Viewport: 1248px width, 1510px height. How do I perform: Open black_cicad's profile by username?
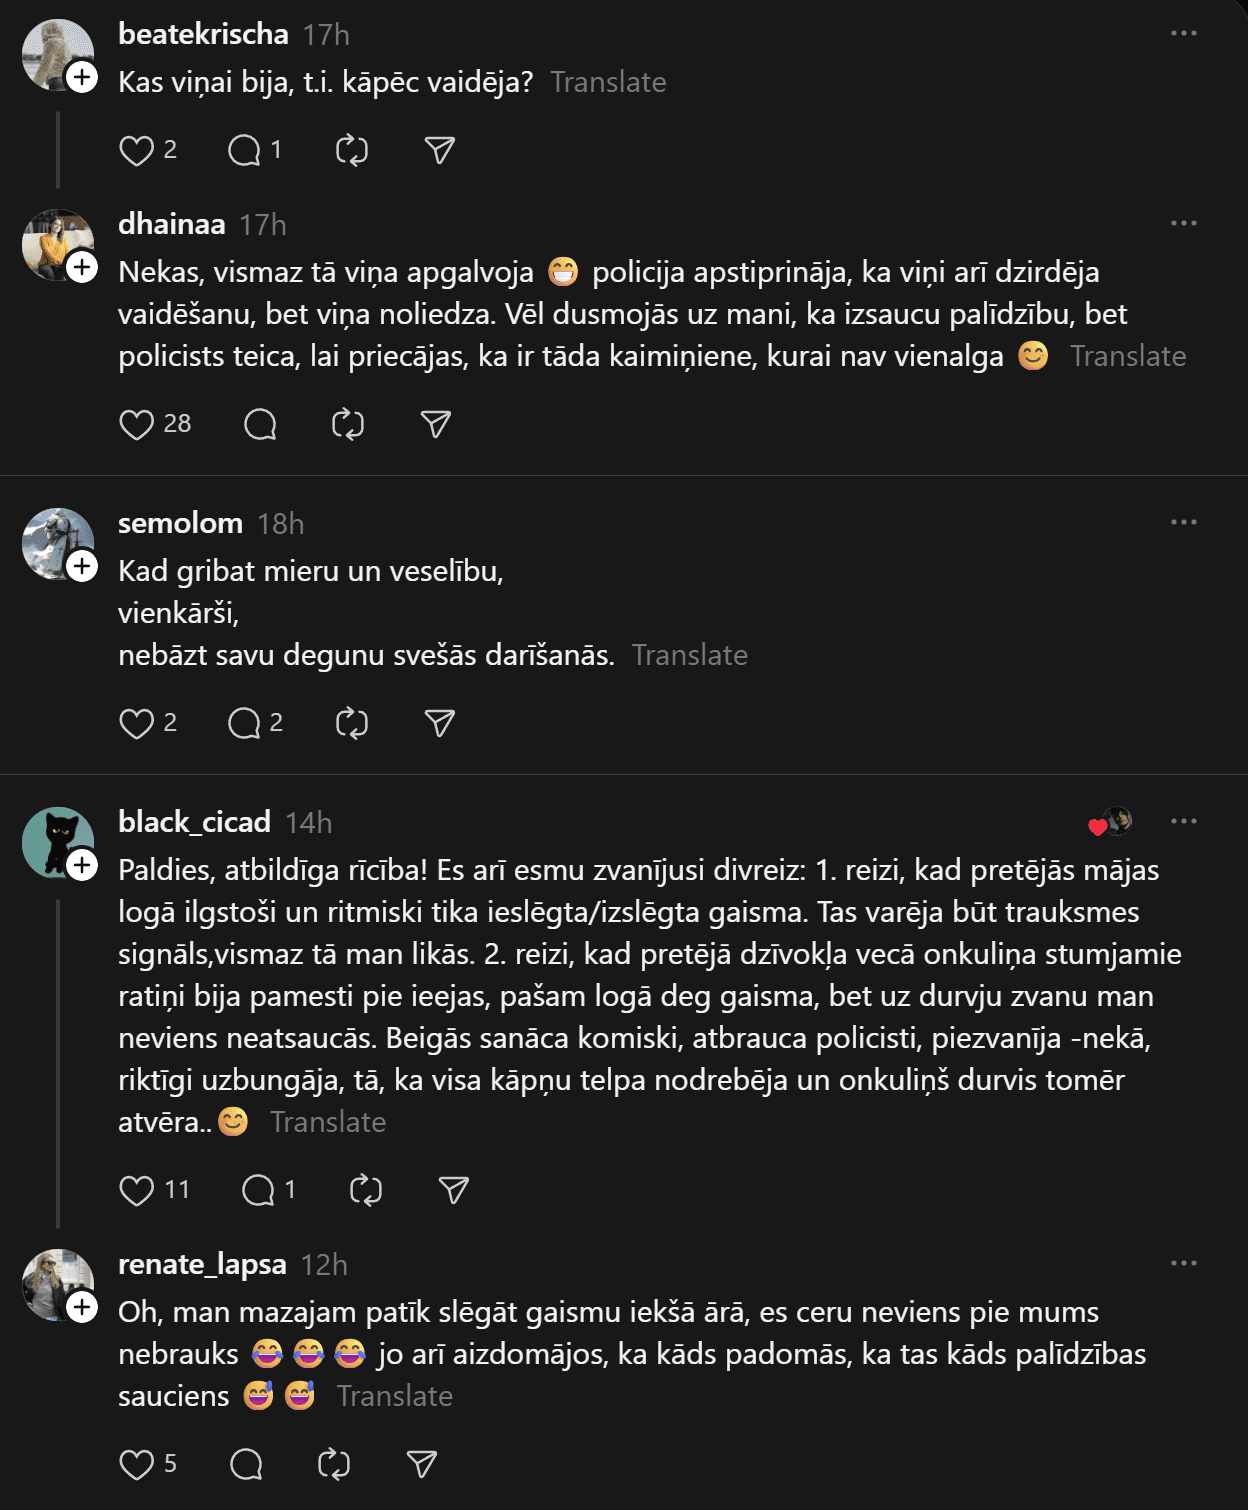[x=194, y=822]
